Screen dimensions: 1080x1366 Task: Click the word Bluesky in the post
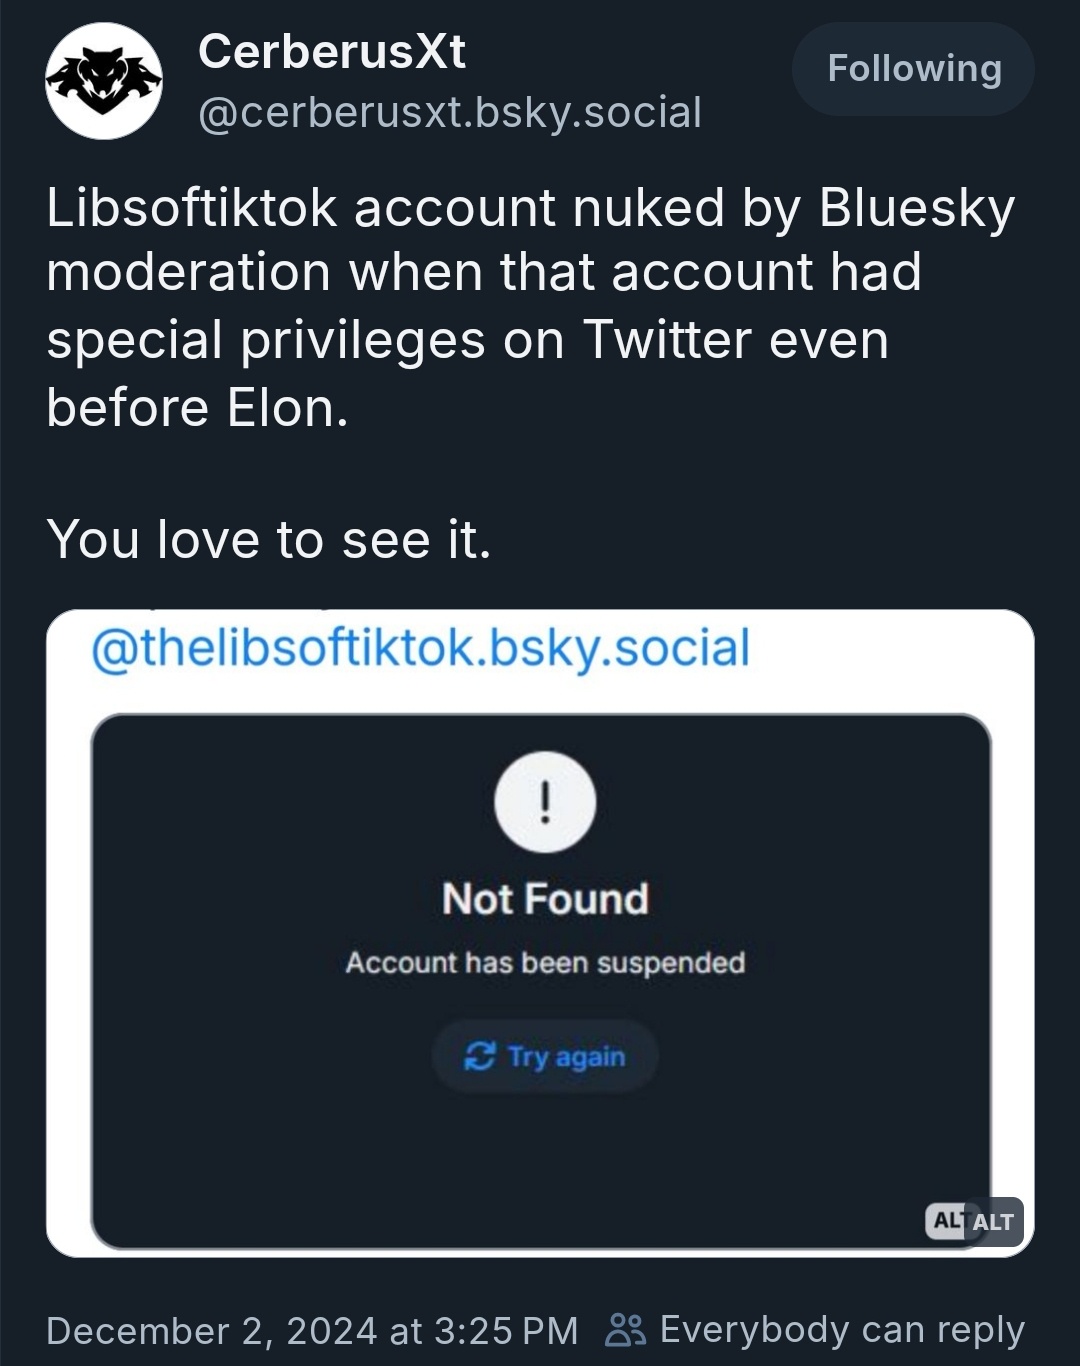917,208
